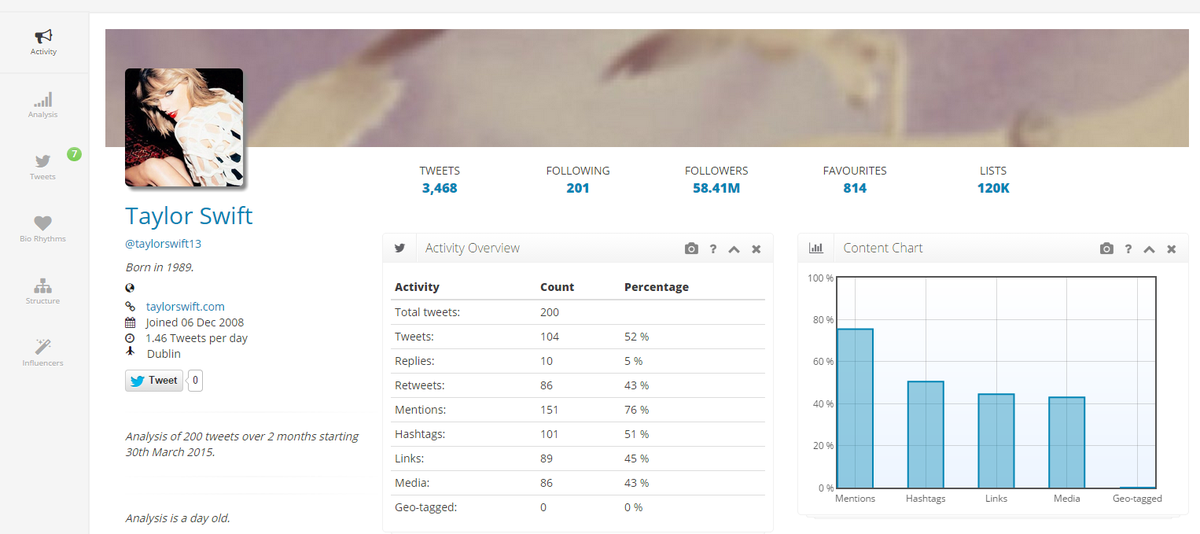Click the calendar icon beside joined date
The image size is (1200, 534).
coord(130,323)
